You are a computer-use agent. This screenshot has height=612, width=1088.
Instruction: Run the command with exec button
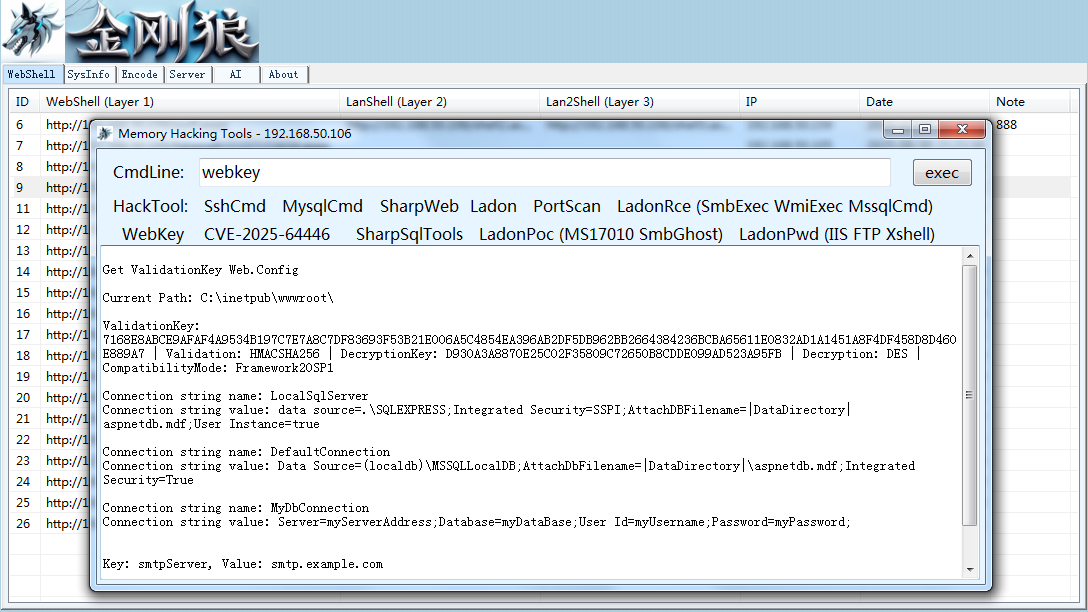[942, 173]
